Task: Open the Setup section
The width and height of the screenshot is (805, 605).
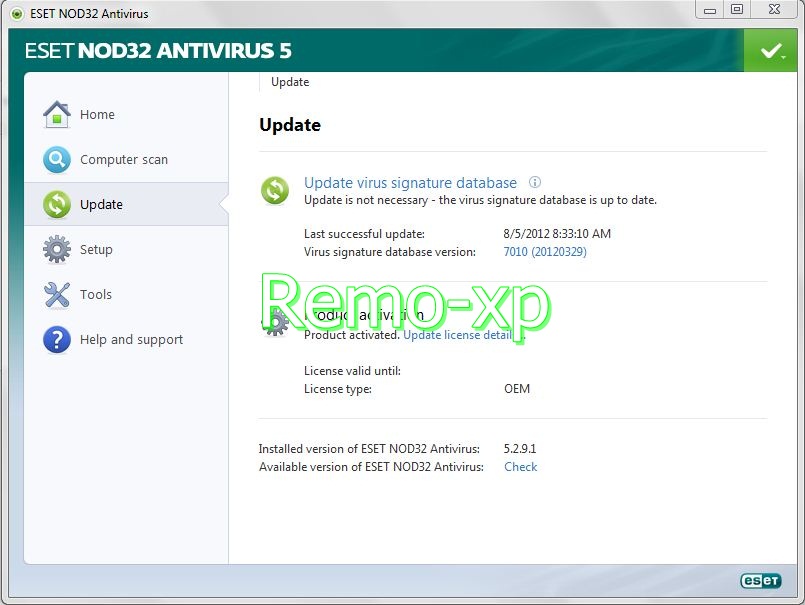Action: (126, 249)
